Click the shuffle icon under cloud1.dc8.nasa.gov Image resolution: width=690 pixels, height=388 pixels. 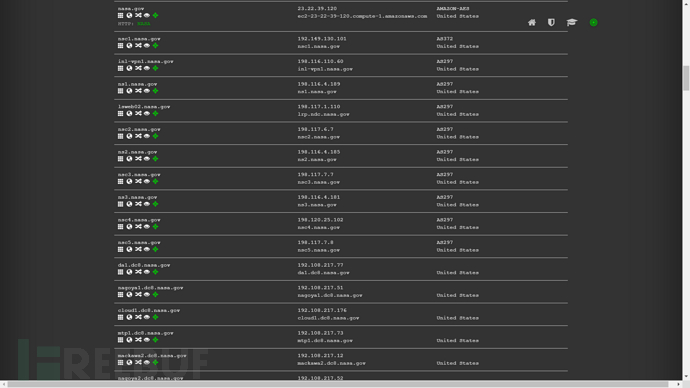pyautogui.click(x=138, y=318)
